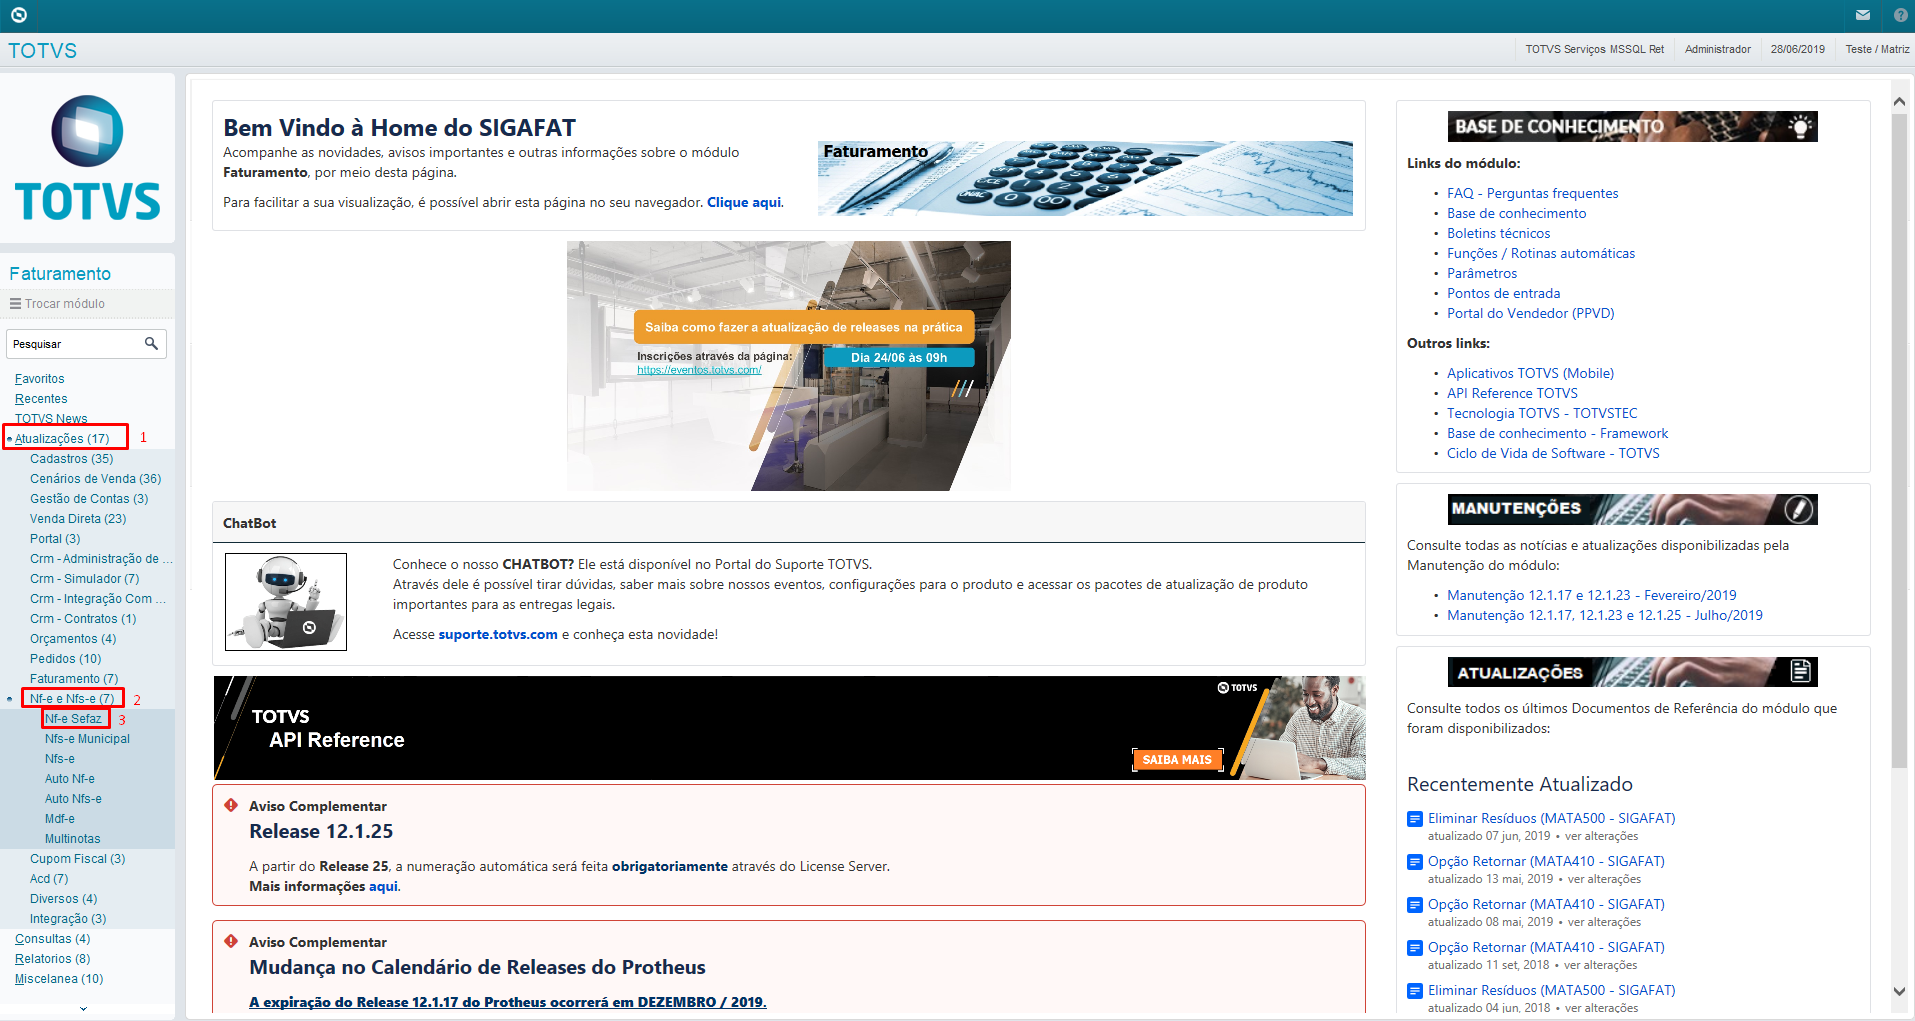The height and width of the screenshot is (1021, 1915).
Task: Click document icon for Eliminar Resíduos updated 07 jun, 2019
Action: tap(1415, 819)
